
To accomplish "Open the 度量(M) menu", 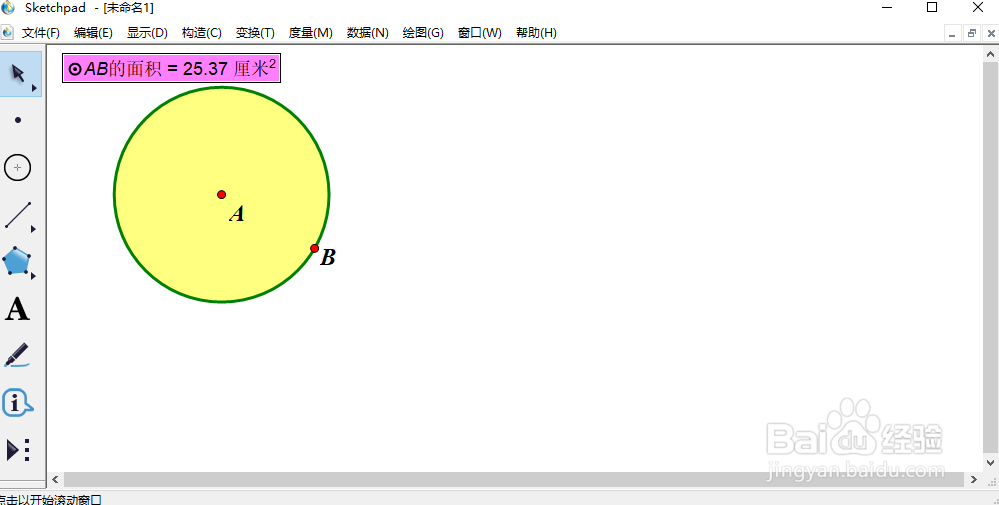I will tap(310, 32).
